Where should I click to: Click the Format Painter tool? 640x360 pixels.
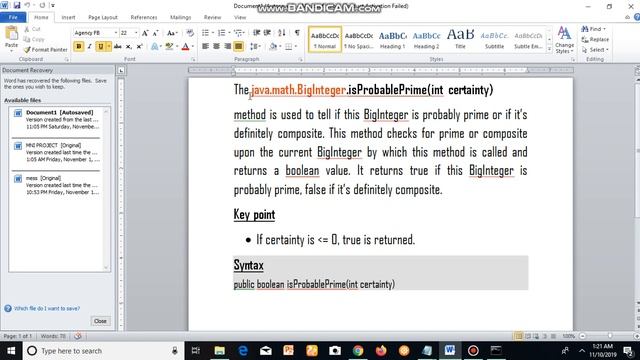[45, 49]
